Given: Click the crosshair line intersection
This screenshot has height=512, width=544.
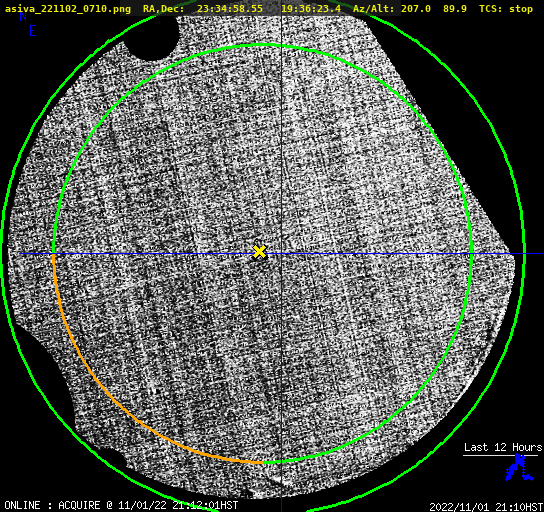Looking at the screenshot, I should pos(281,254).
